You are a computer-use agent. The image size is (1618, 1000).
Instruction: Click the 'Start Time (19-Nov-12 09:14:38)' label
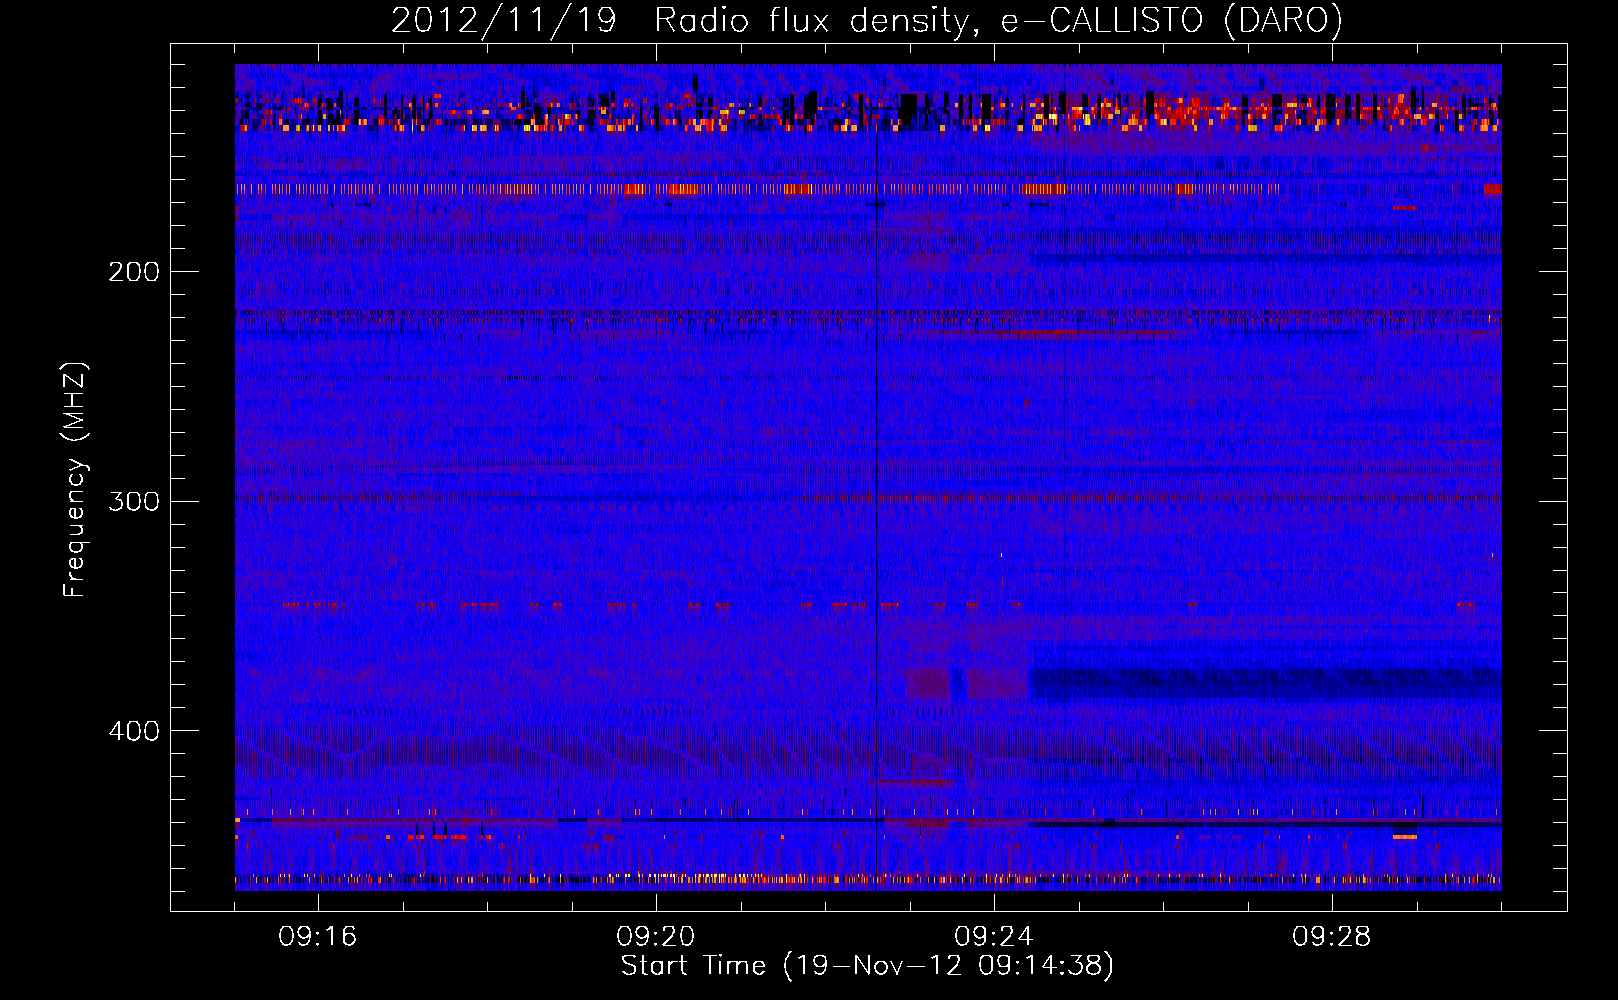tap(867, 966)
